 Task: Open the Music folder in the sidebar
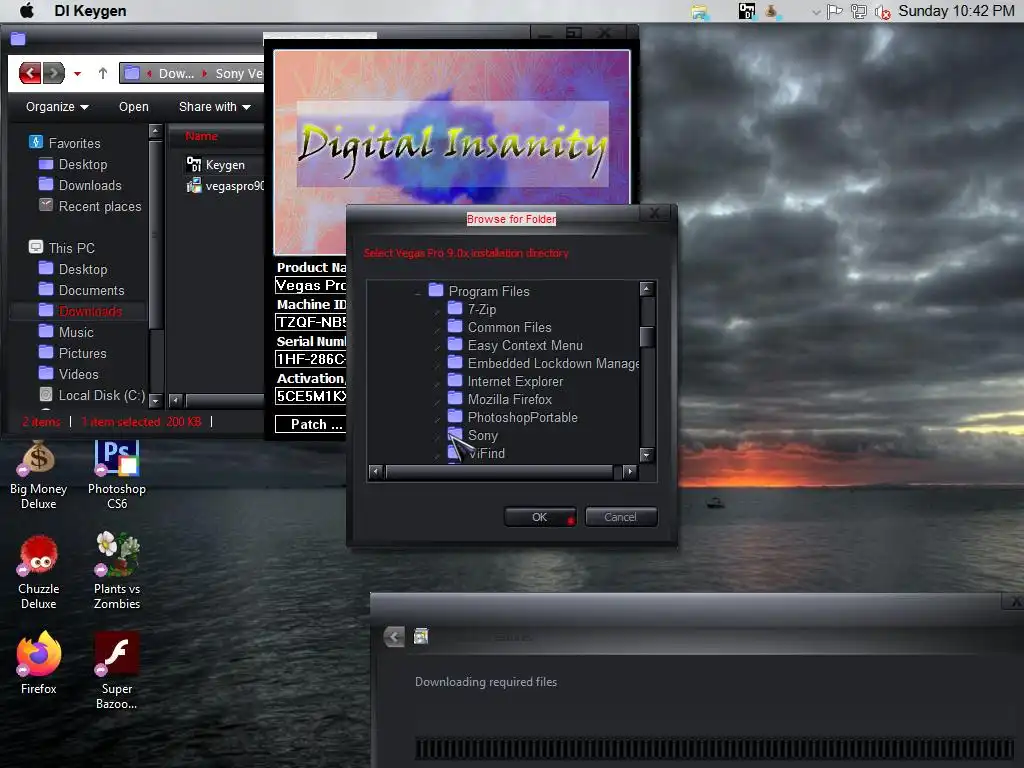(66, 332)
